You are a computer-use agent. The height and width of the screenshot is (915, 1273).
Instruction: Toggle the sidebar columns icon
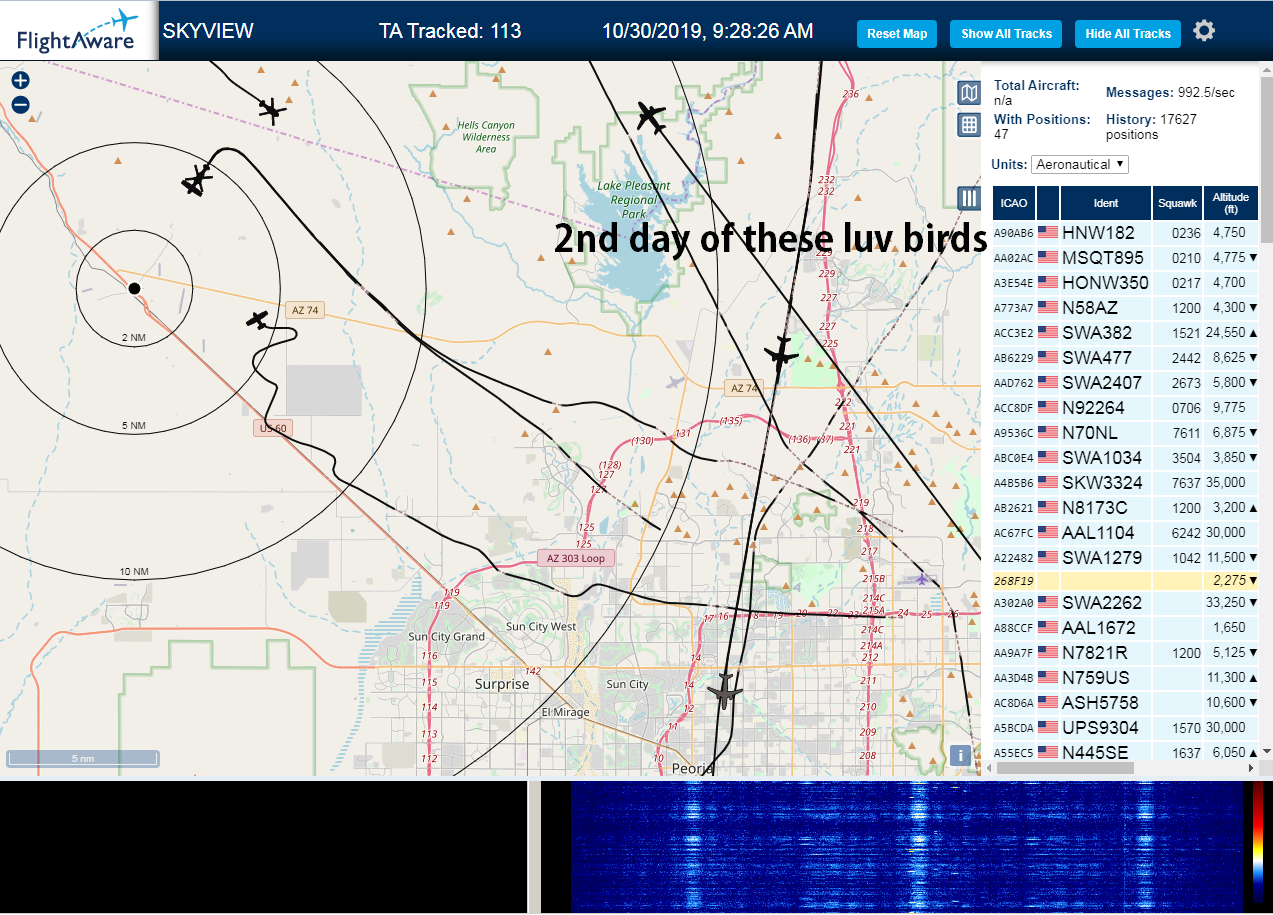pyautogui.click(x=968, y=198)
